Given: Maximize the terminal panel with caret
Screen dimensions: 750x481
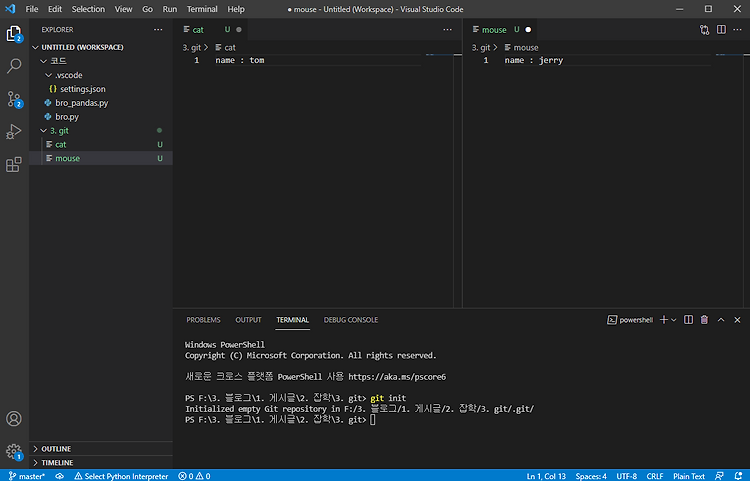Looking at the screenshot, I should coord(721,320).
